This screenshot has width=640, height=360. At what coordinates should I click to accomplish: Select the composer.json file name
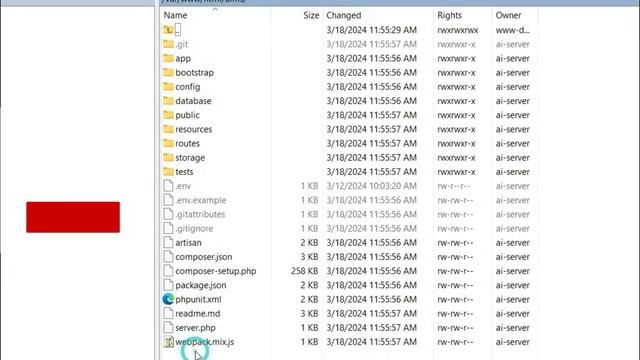(x=204, y=257)
